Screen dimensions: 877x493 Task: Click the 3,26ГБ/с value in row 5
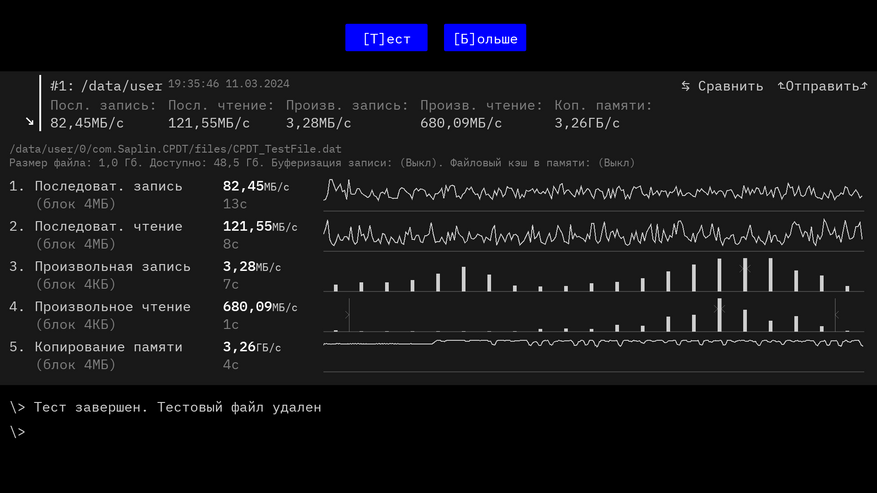pos(252,348)
